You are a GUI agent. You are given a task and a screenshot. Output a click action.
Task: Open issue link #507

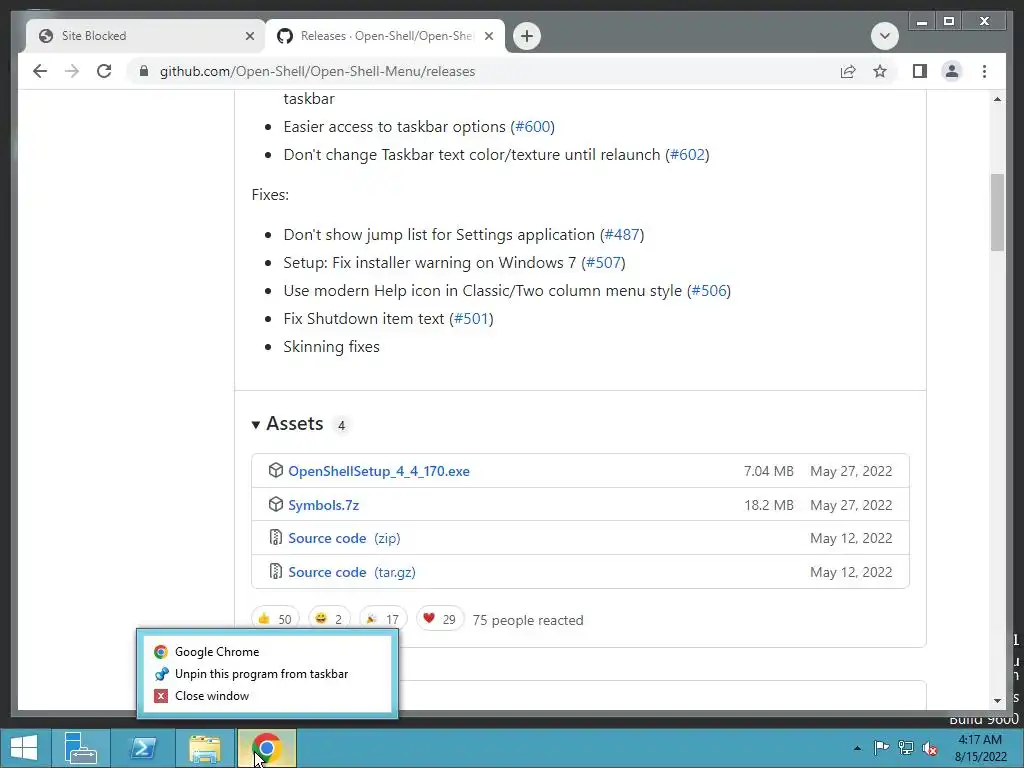click(x=603, y=263)
